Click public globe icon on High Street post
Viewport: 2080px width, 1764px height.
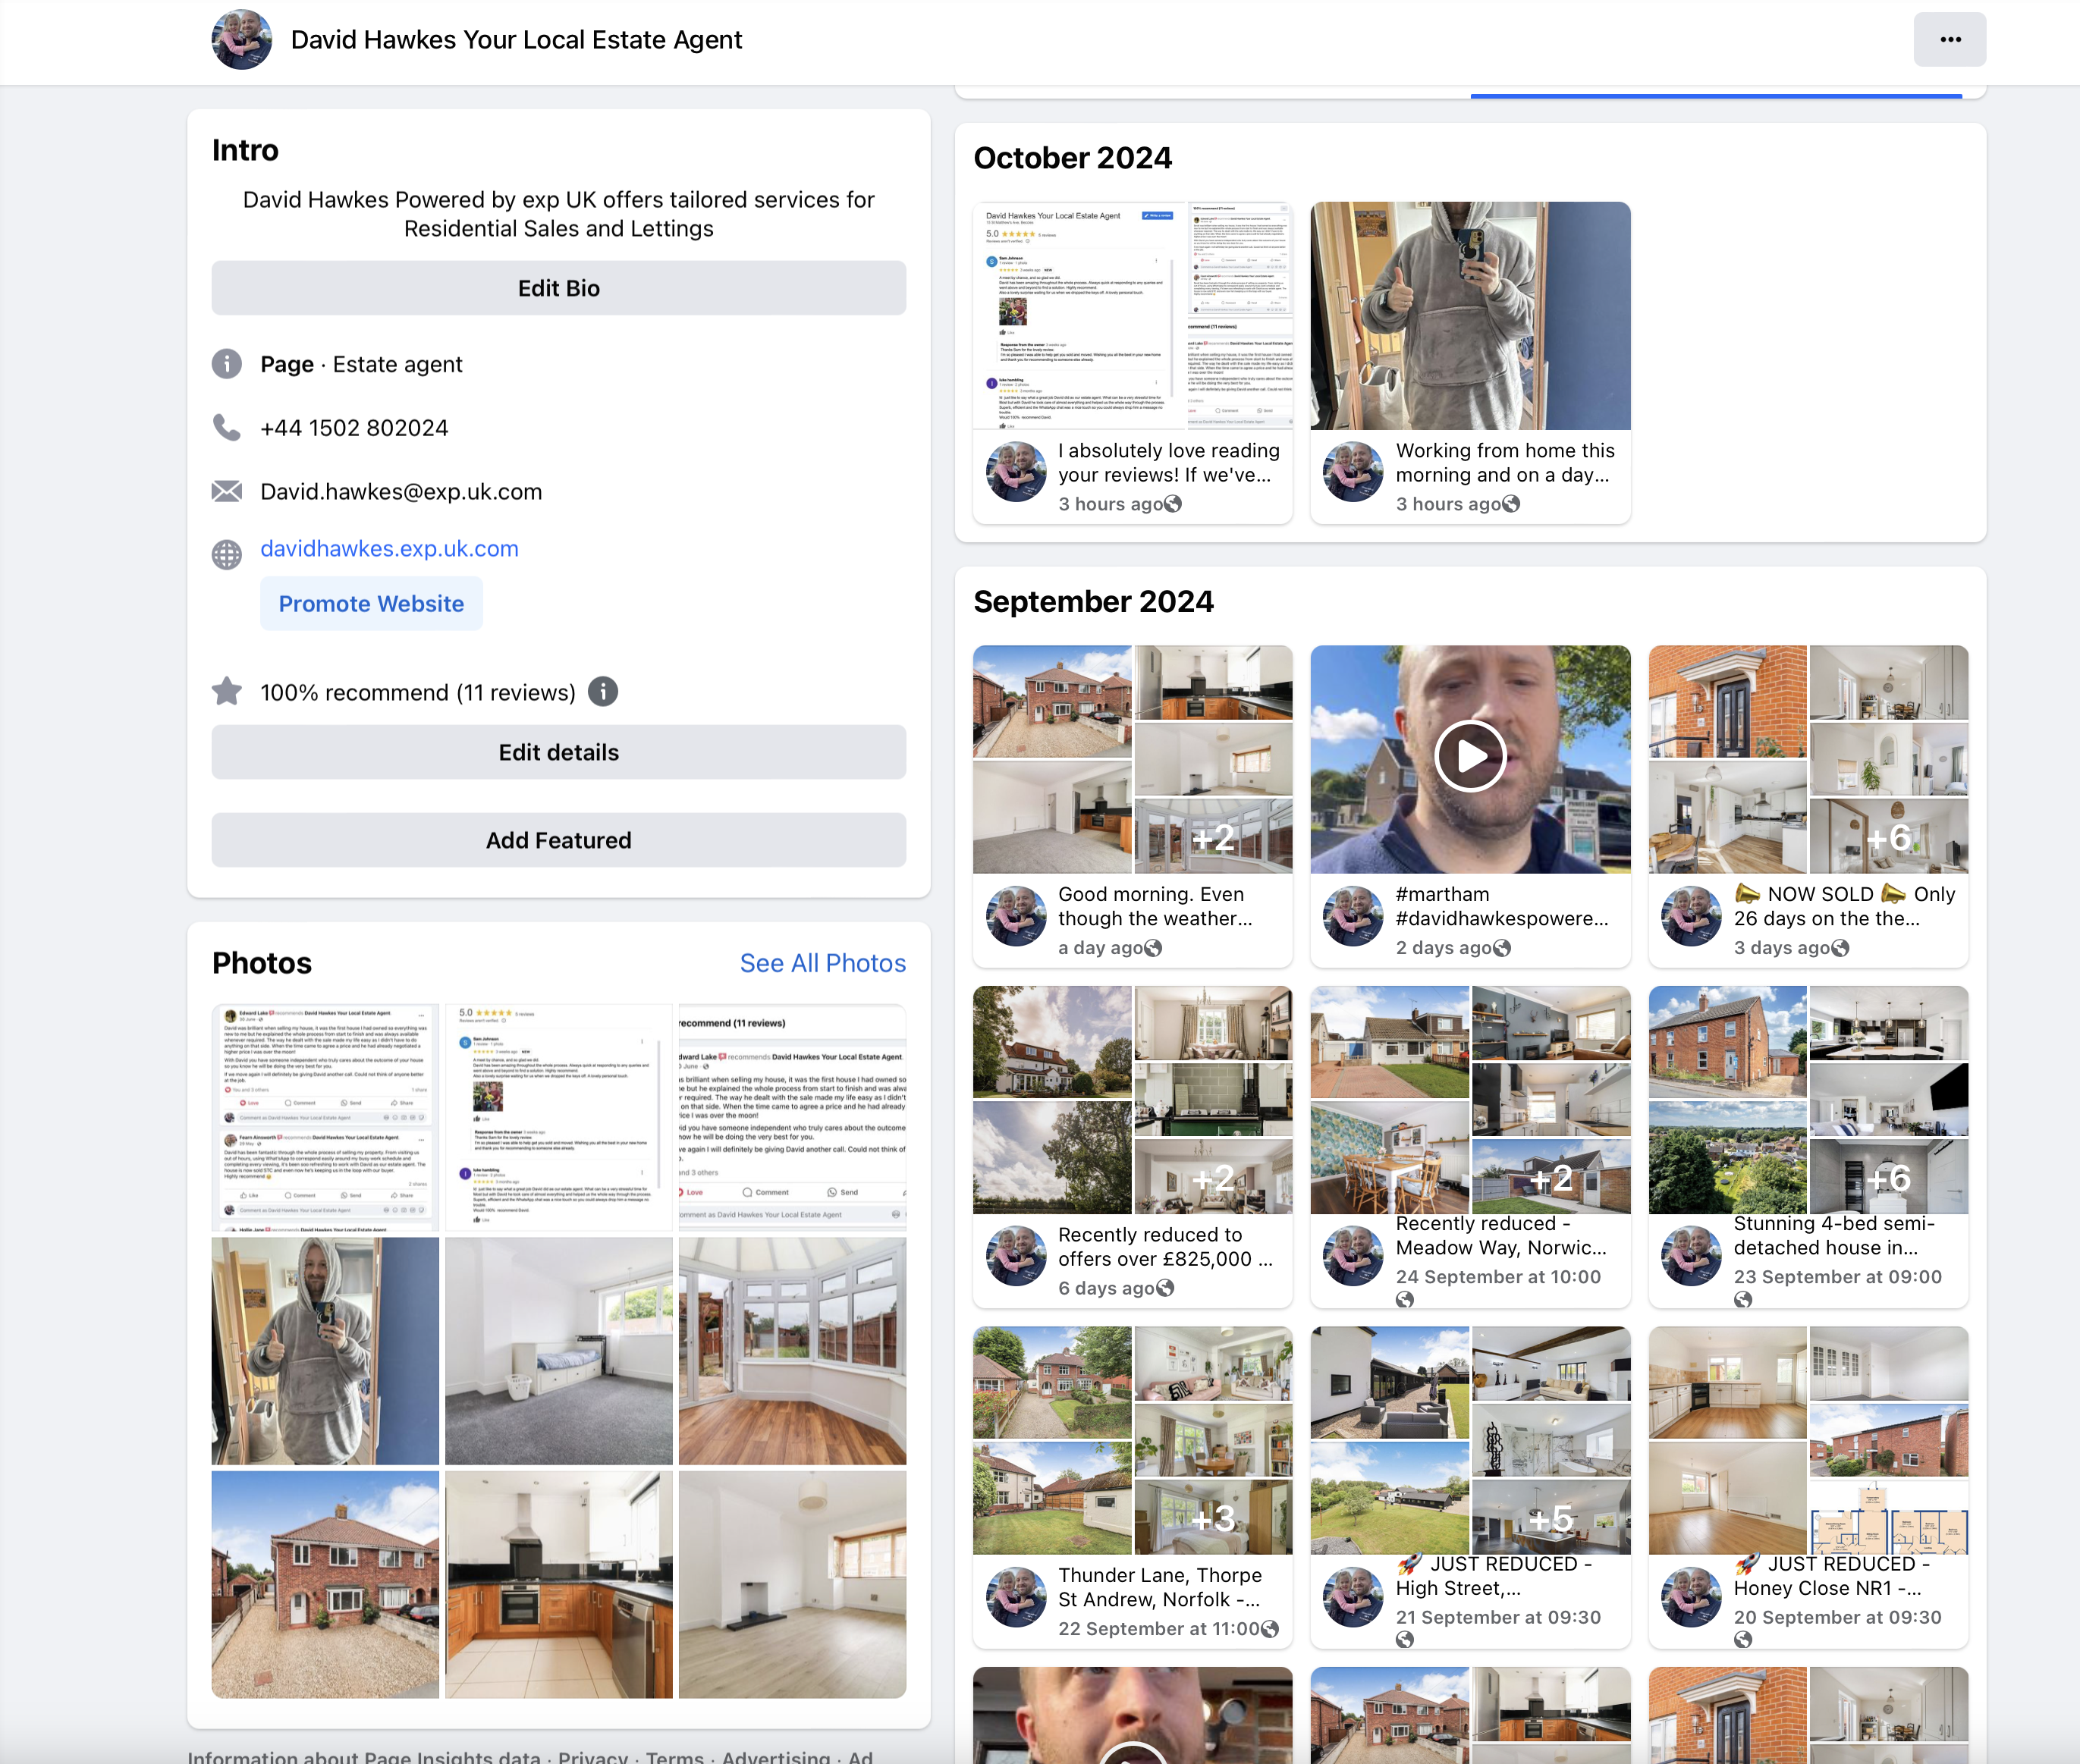point(1405,1640)
